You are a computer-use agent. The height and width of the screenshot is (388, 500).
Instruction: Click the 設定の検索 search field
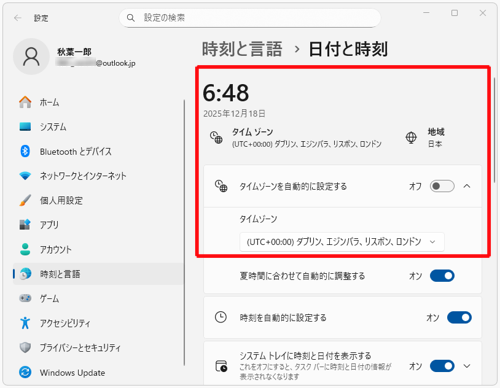pos(250,18)
